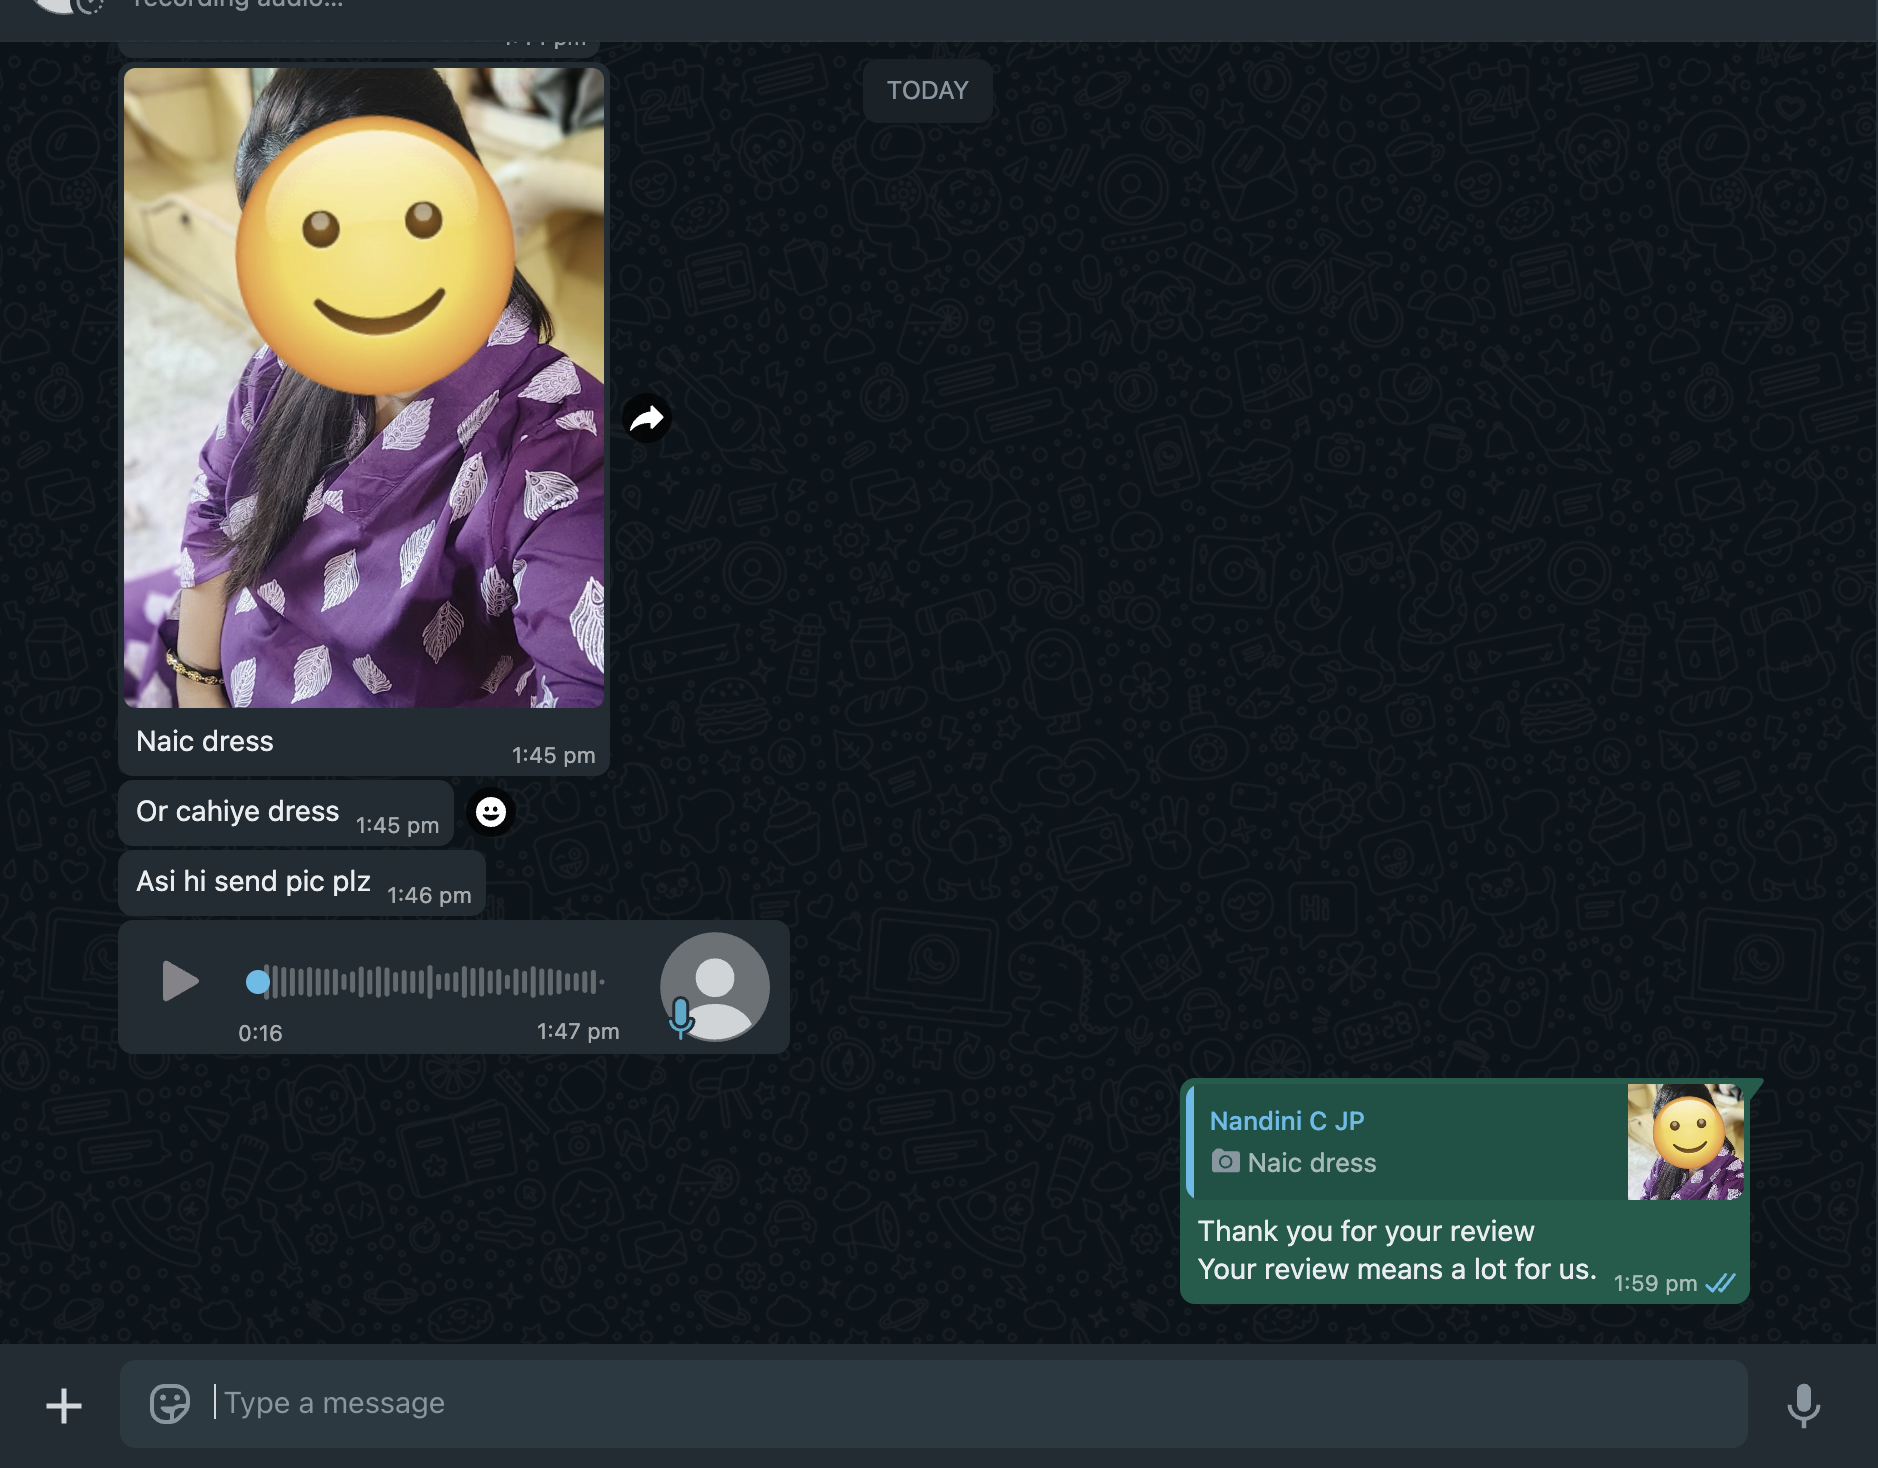The image size is (1878, 1468).
Task: Open the attach menu plus icon
Action: pos(64,1405)
